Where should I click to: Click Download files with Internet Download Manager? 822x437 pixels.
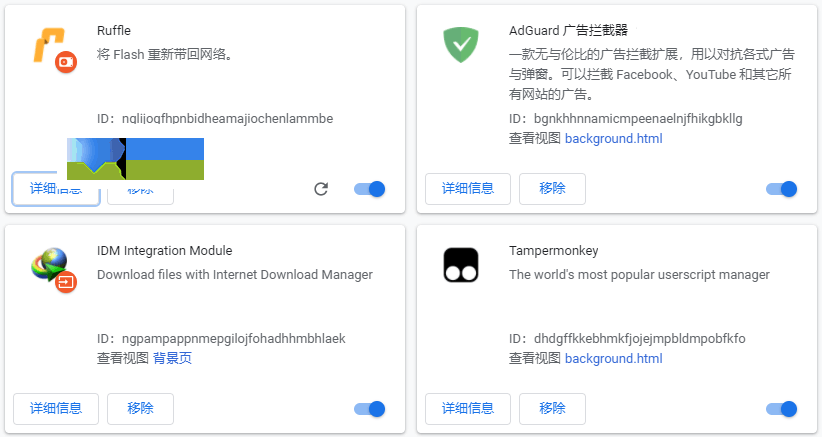click(235, 275)
